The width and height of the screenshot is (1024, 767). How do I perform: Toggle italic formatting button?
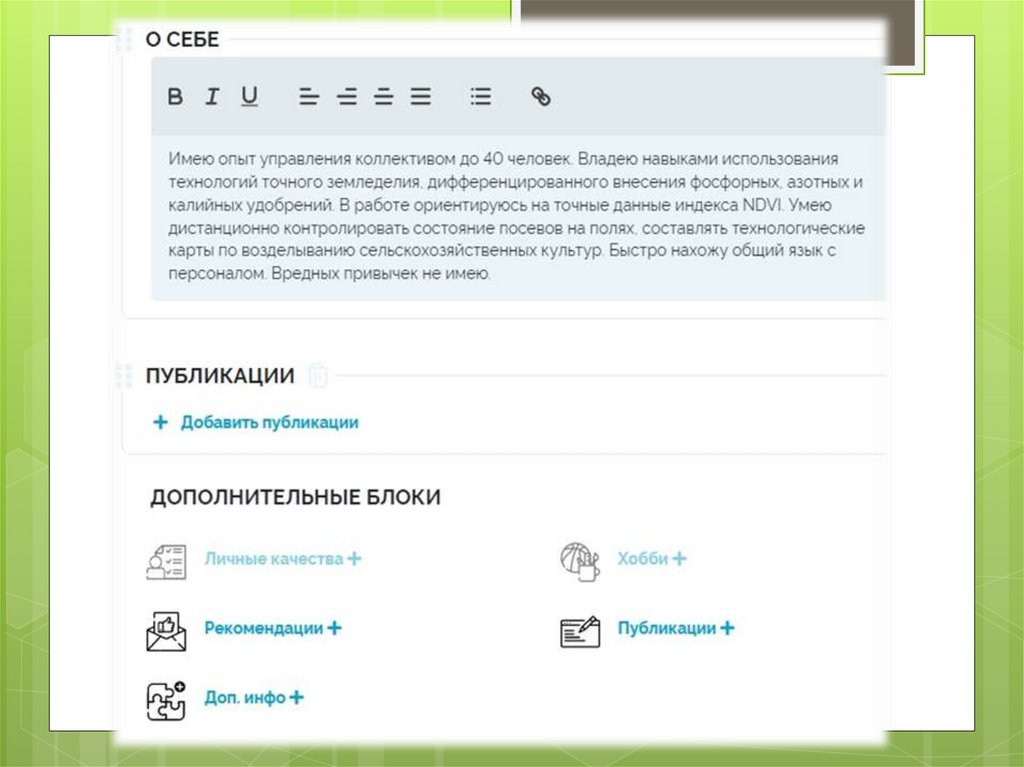point(212,97)
